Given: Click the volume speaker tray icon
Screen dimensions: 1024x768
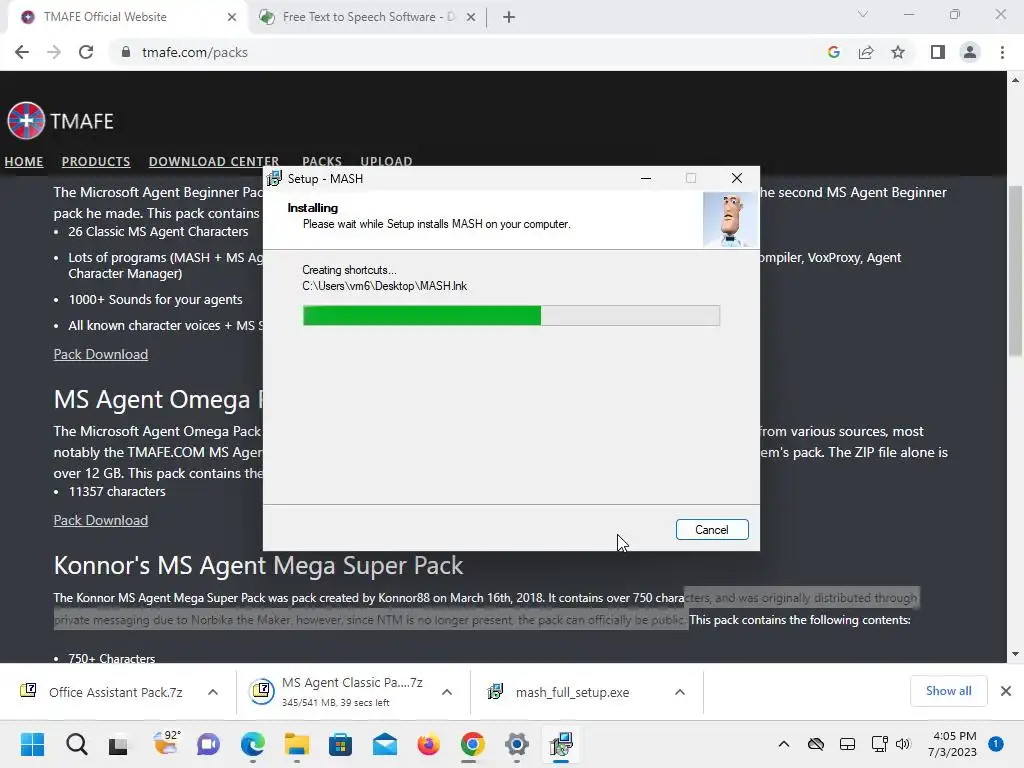Looking at the screenshot, I should click(x=903, y=744).
